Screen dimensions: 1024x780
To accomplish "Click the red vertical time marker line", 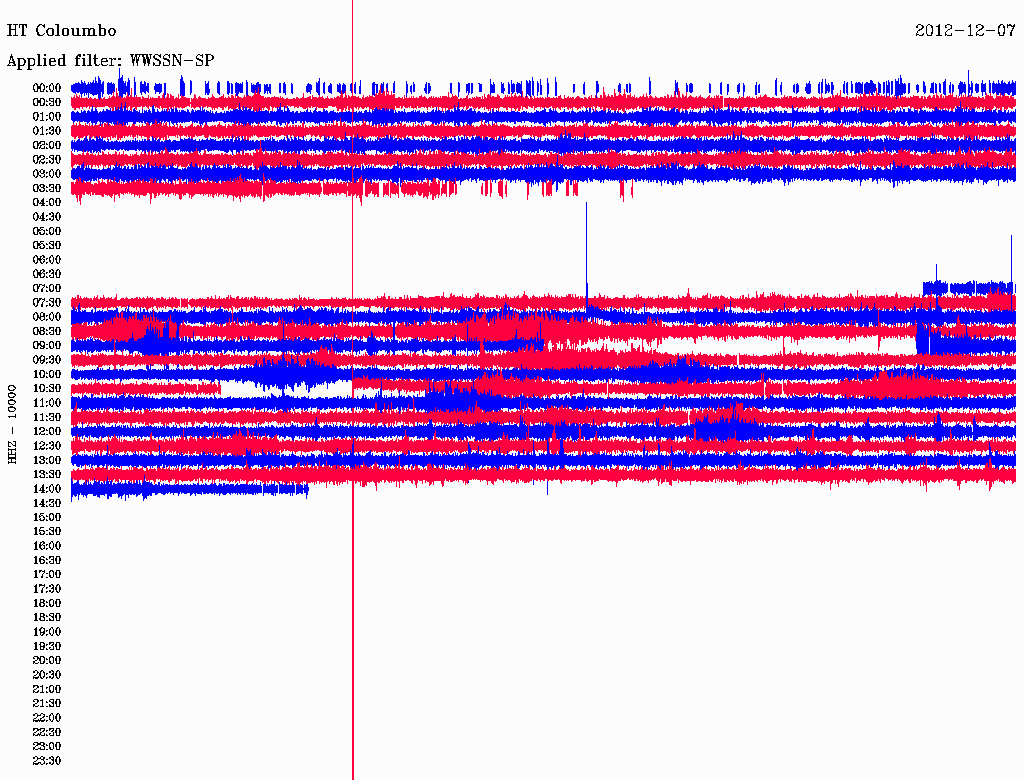I will (x=353, y=390).
